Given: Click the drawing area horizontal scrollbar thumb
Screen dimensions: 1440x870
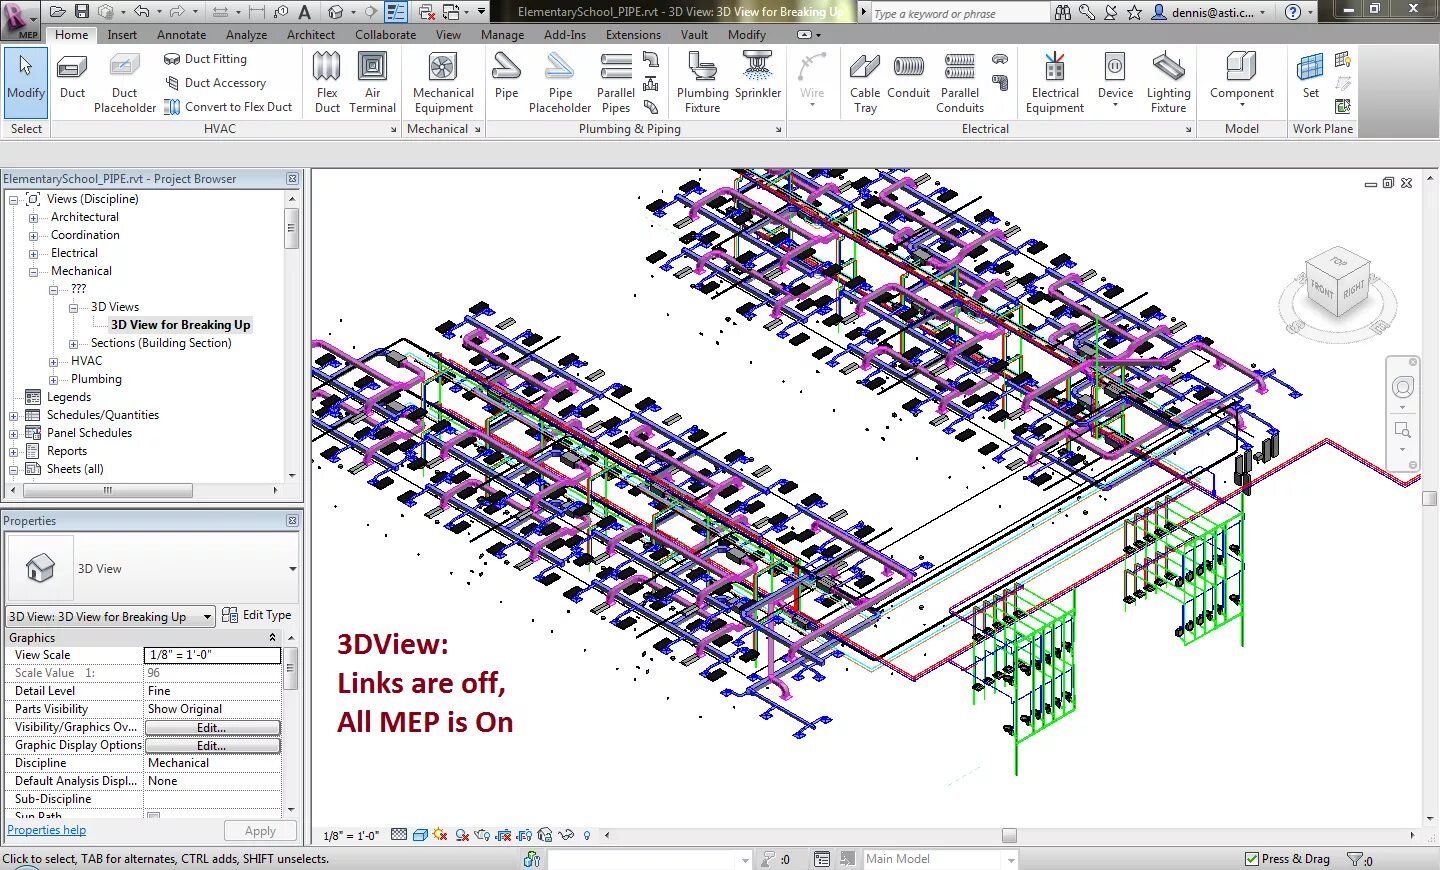Looking at the screenshot, I should [x=1009, y=835].
